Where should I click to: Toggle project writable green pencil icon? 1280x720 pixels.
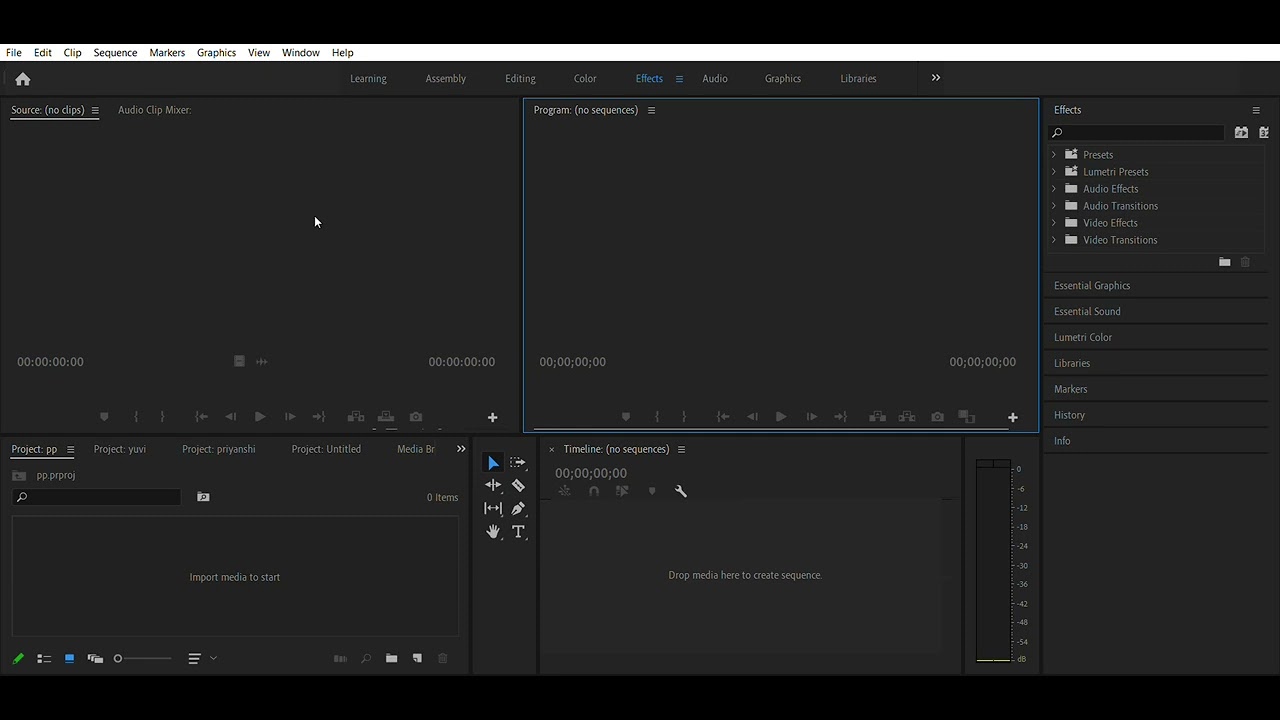pyautogui.click(x=18, y=658)
